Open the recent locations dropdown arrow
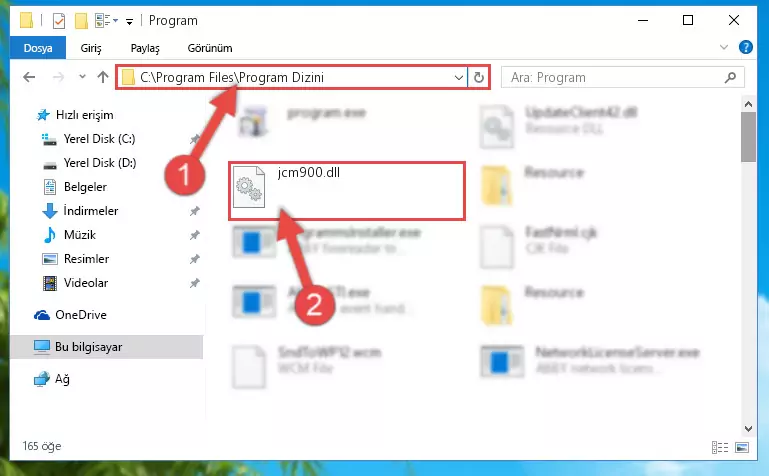The height and width of the screenshot is (476, 769). pos(82,76)
